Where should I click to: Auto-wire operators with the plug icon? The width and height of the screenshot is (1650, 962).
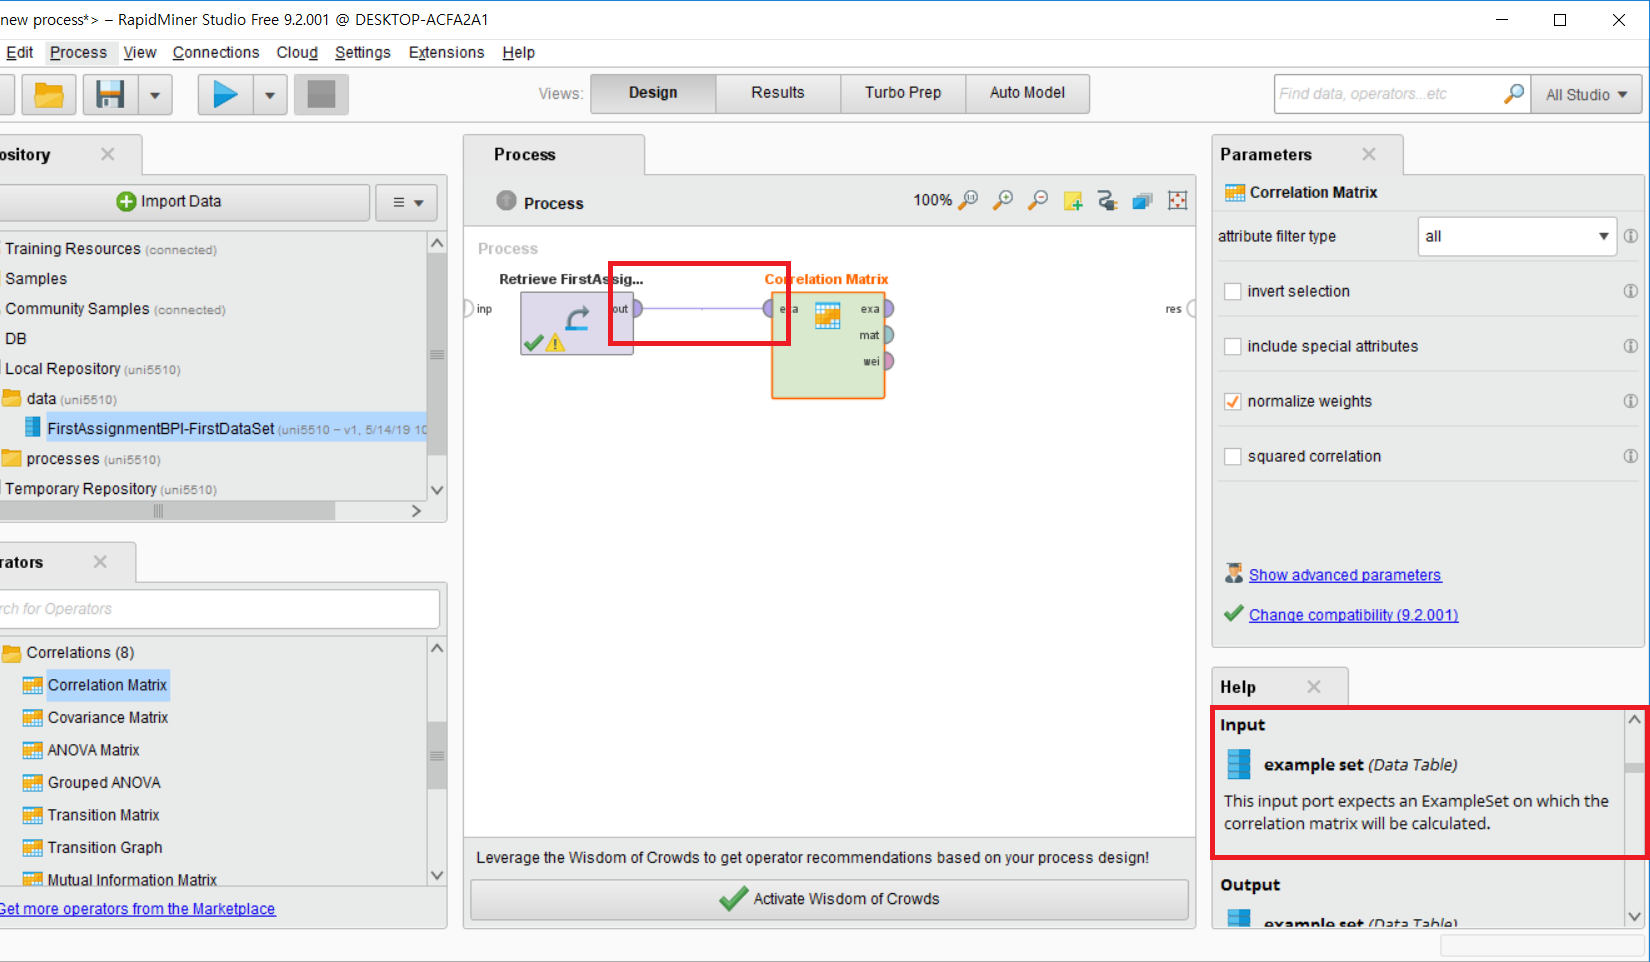[1107, 201]
